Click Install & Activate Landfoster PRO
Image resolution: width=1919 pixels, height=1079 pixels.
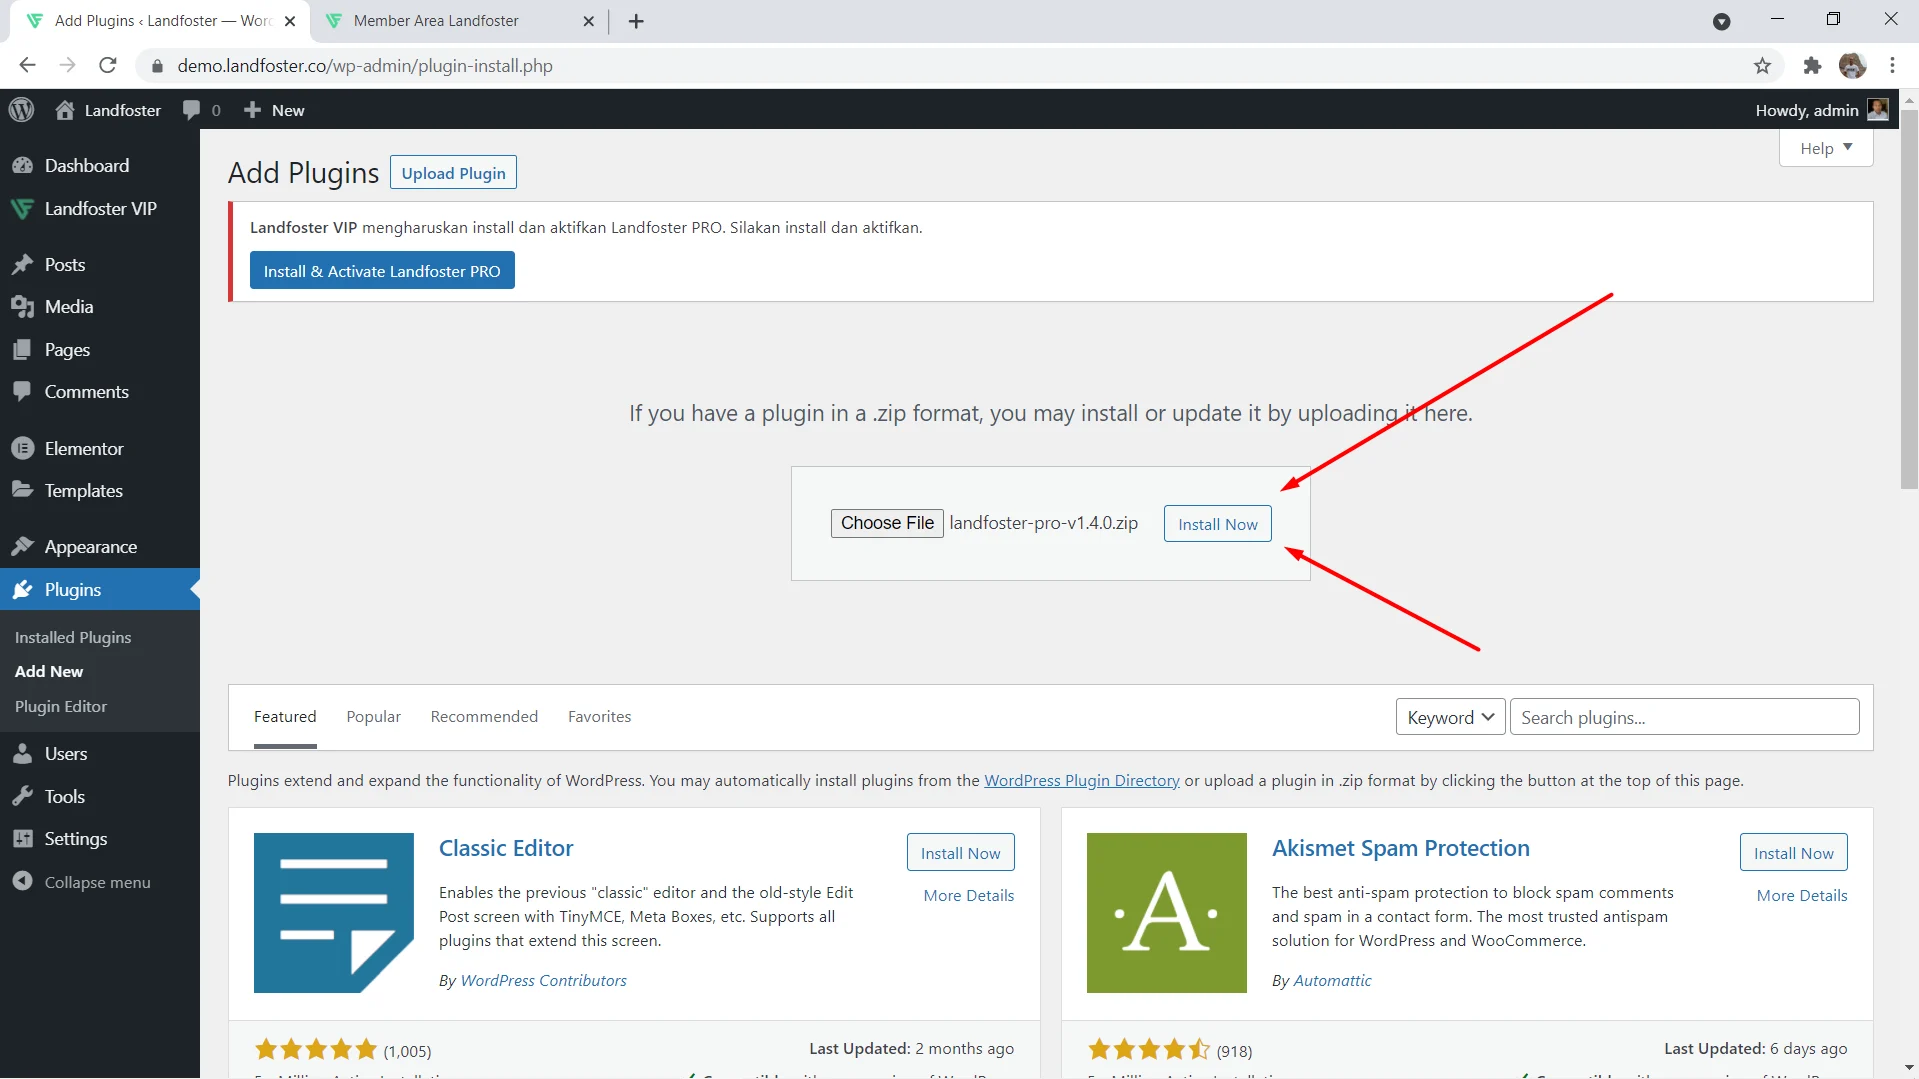(x=382, y=271)
